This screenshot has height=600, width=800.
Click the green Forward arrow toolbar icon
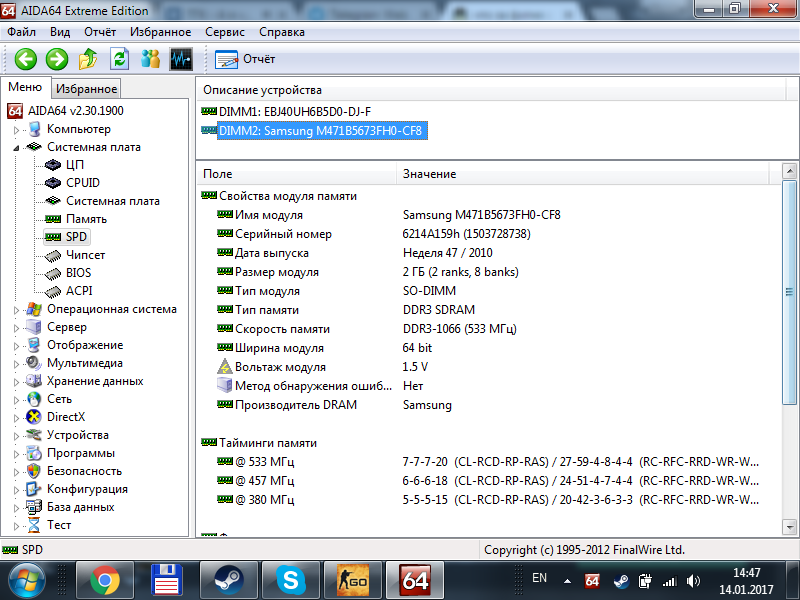pyautogui.click(x=57, y=59)
